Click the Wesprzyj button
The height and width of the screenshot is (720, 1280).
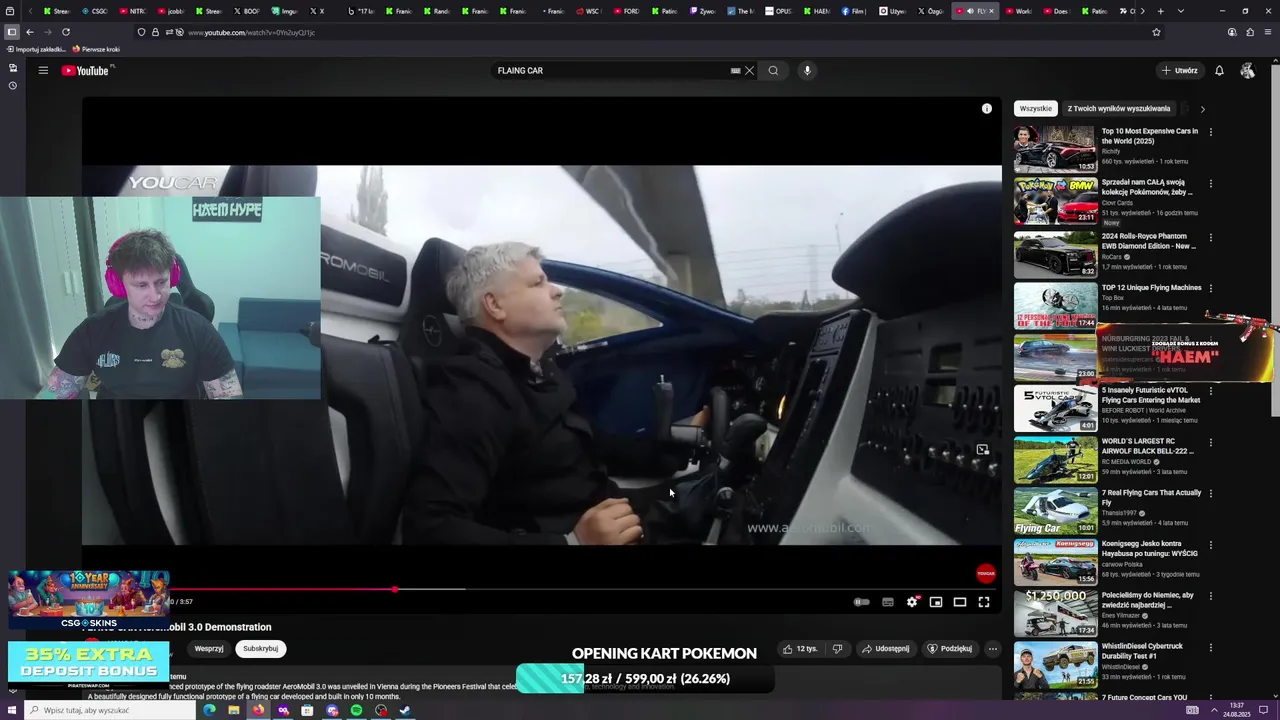click(209, 649)
